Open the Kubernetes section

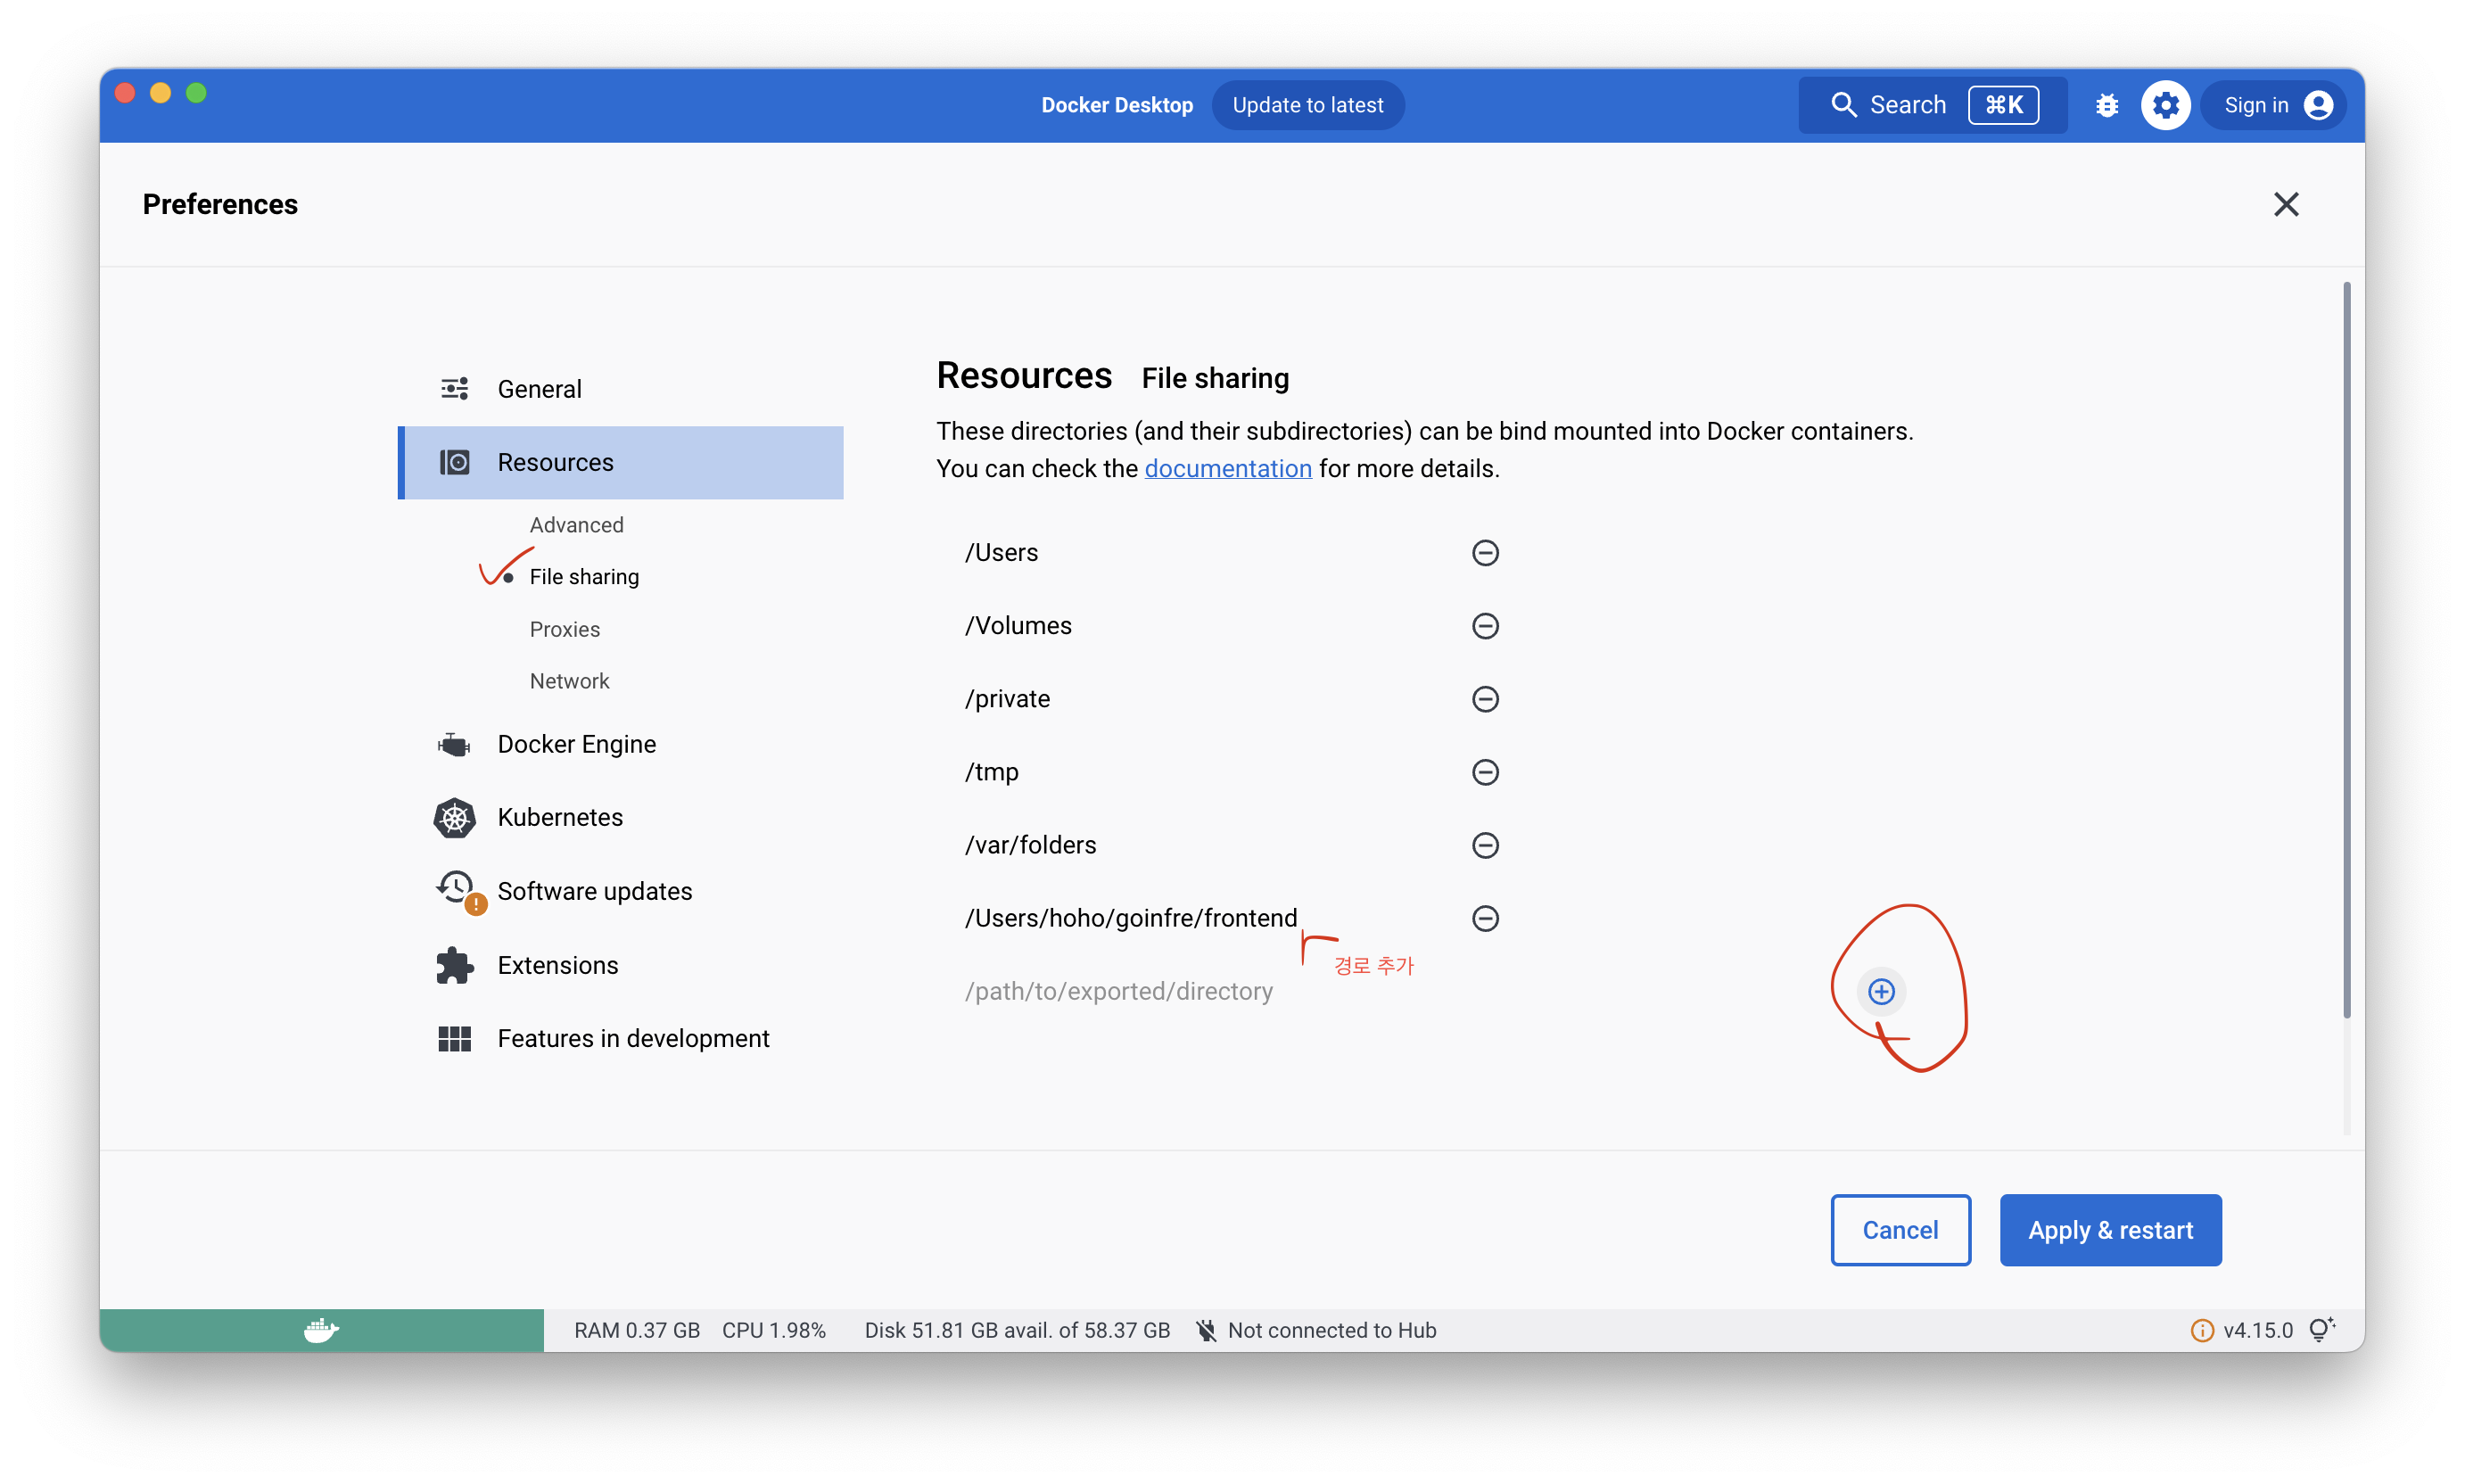(x=620, y=818)
